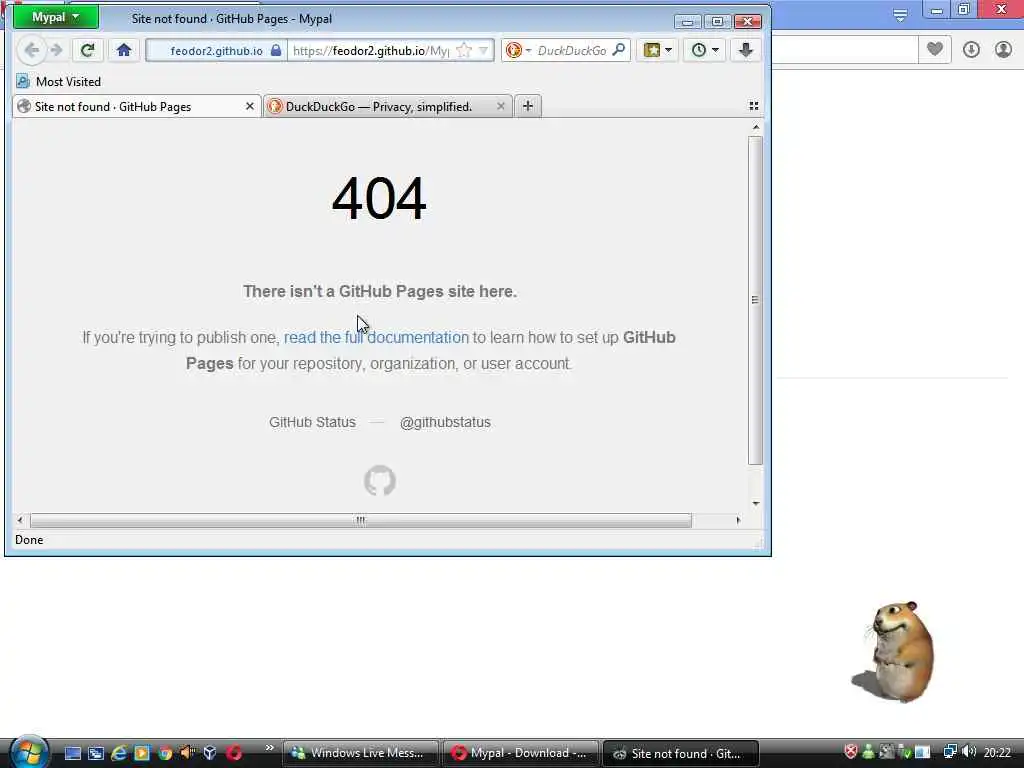The height and width of the screenshot is (768, 1024).
Task: Click the Show Desktop quick launch icon
Action: pos(72,753)
